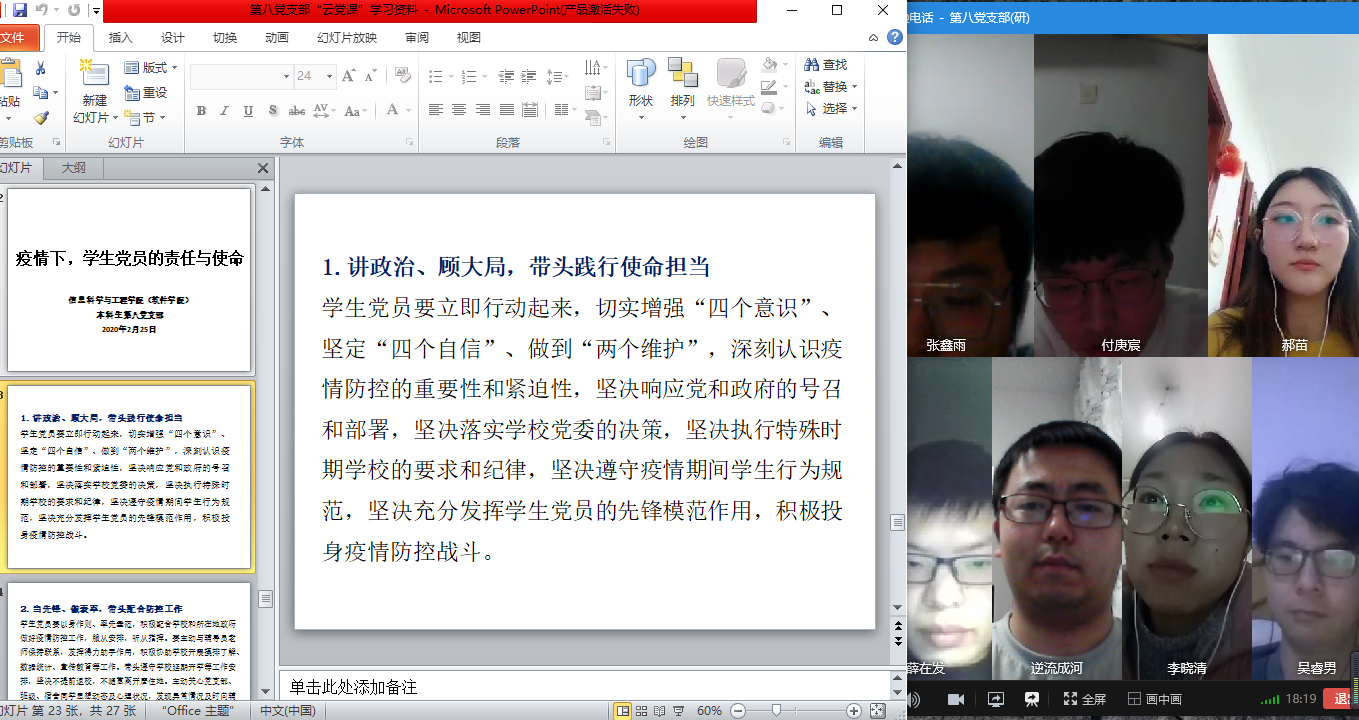Click the screen share icon in meeting toolbar

pos(996,699)
